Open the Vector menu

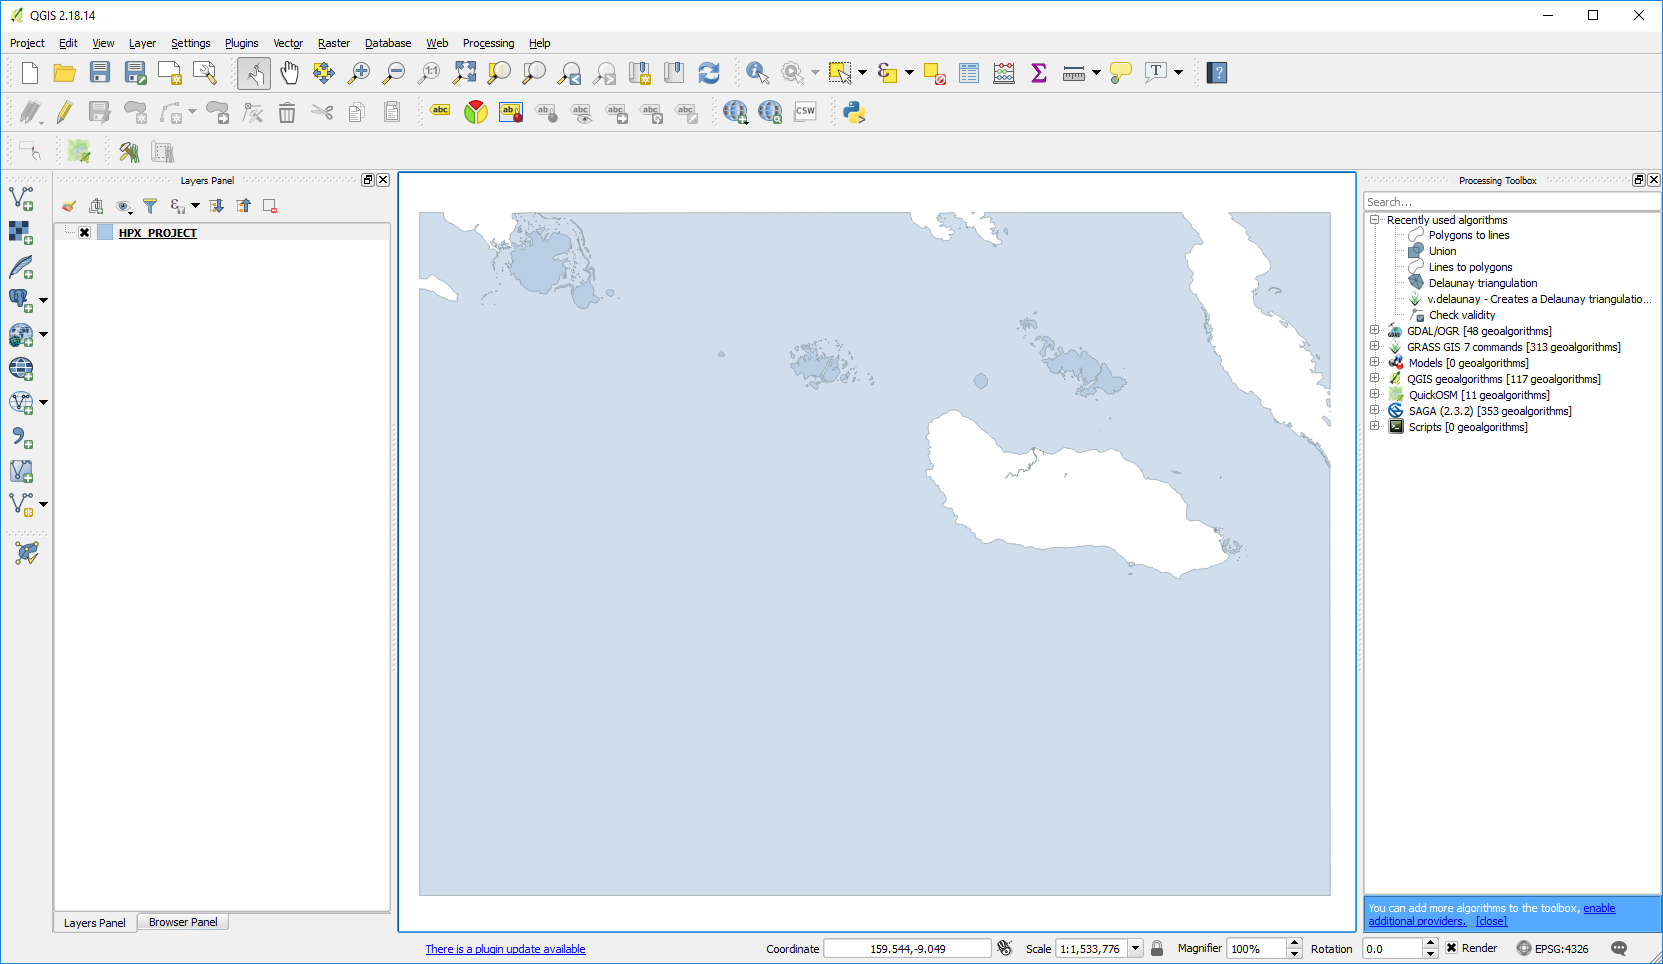288,43
